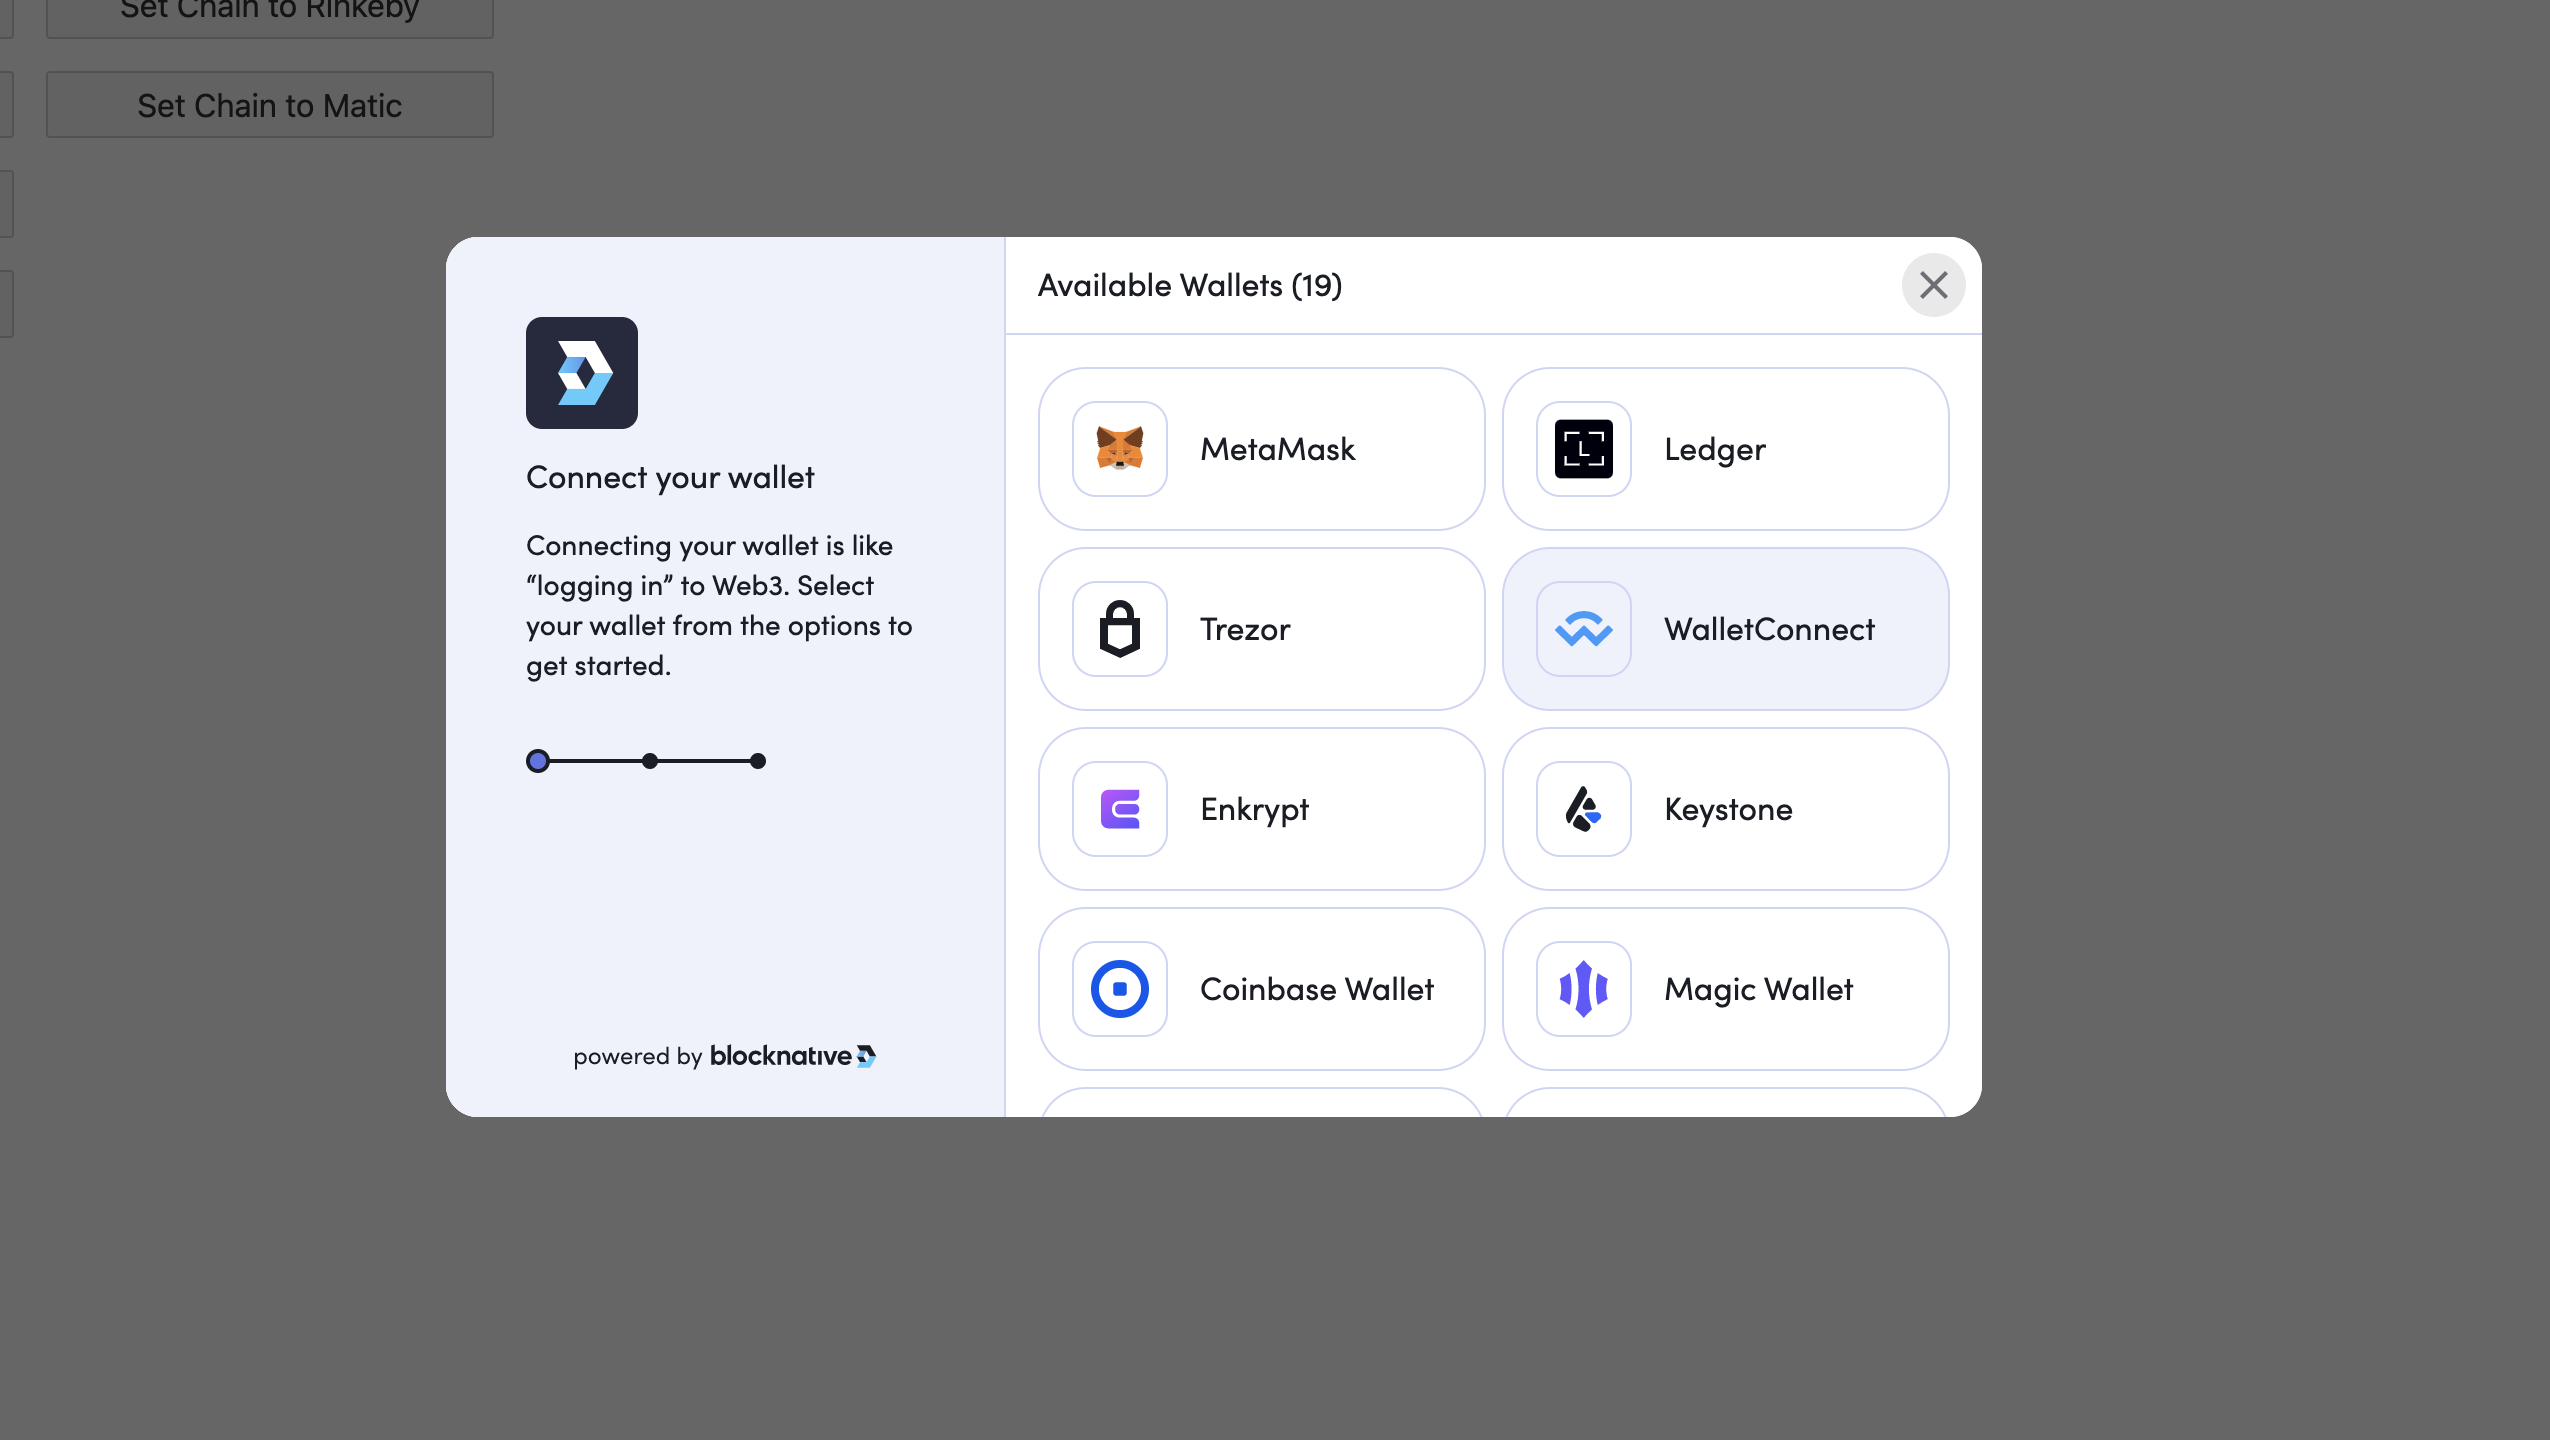This screenshot has height=1440, width=2550.
Task: Select Trezor wallet text label
Action: click(1244, 629)
